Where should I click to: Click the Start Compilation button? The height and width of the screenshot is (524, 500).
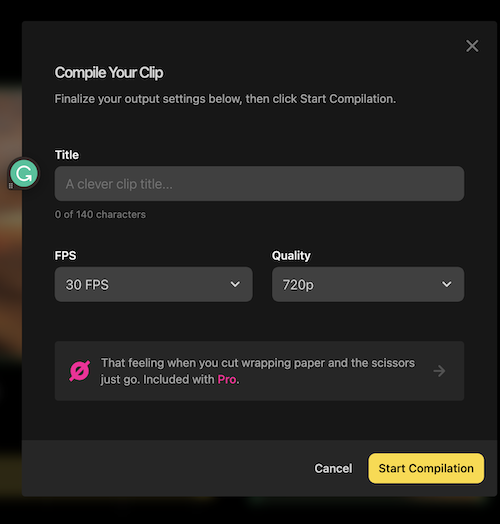point(426,469)
